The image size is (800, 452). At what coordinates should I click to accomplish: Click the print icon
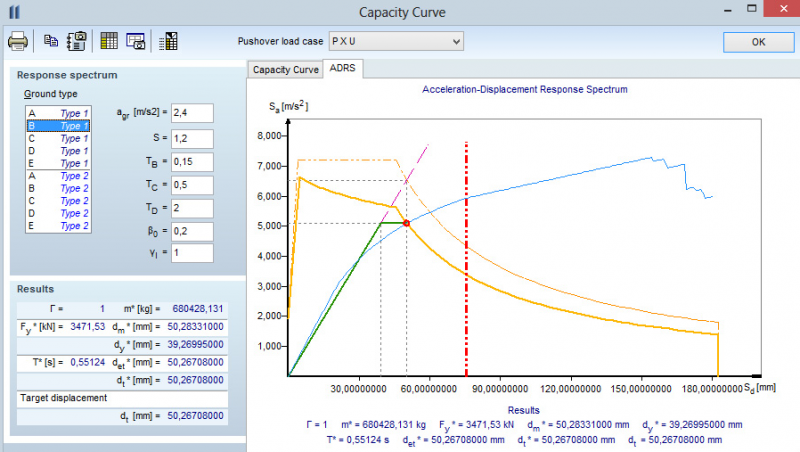pyautogui.click(x=18, y=41)
